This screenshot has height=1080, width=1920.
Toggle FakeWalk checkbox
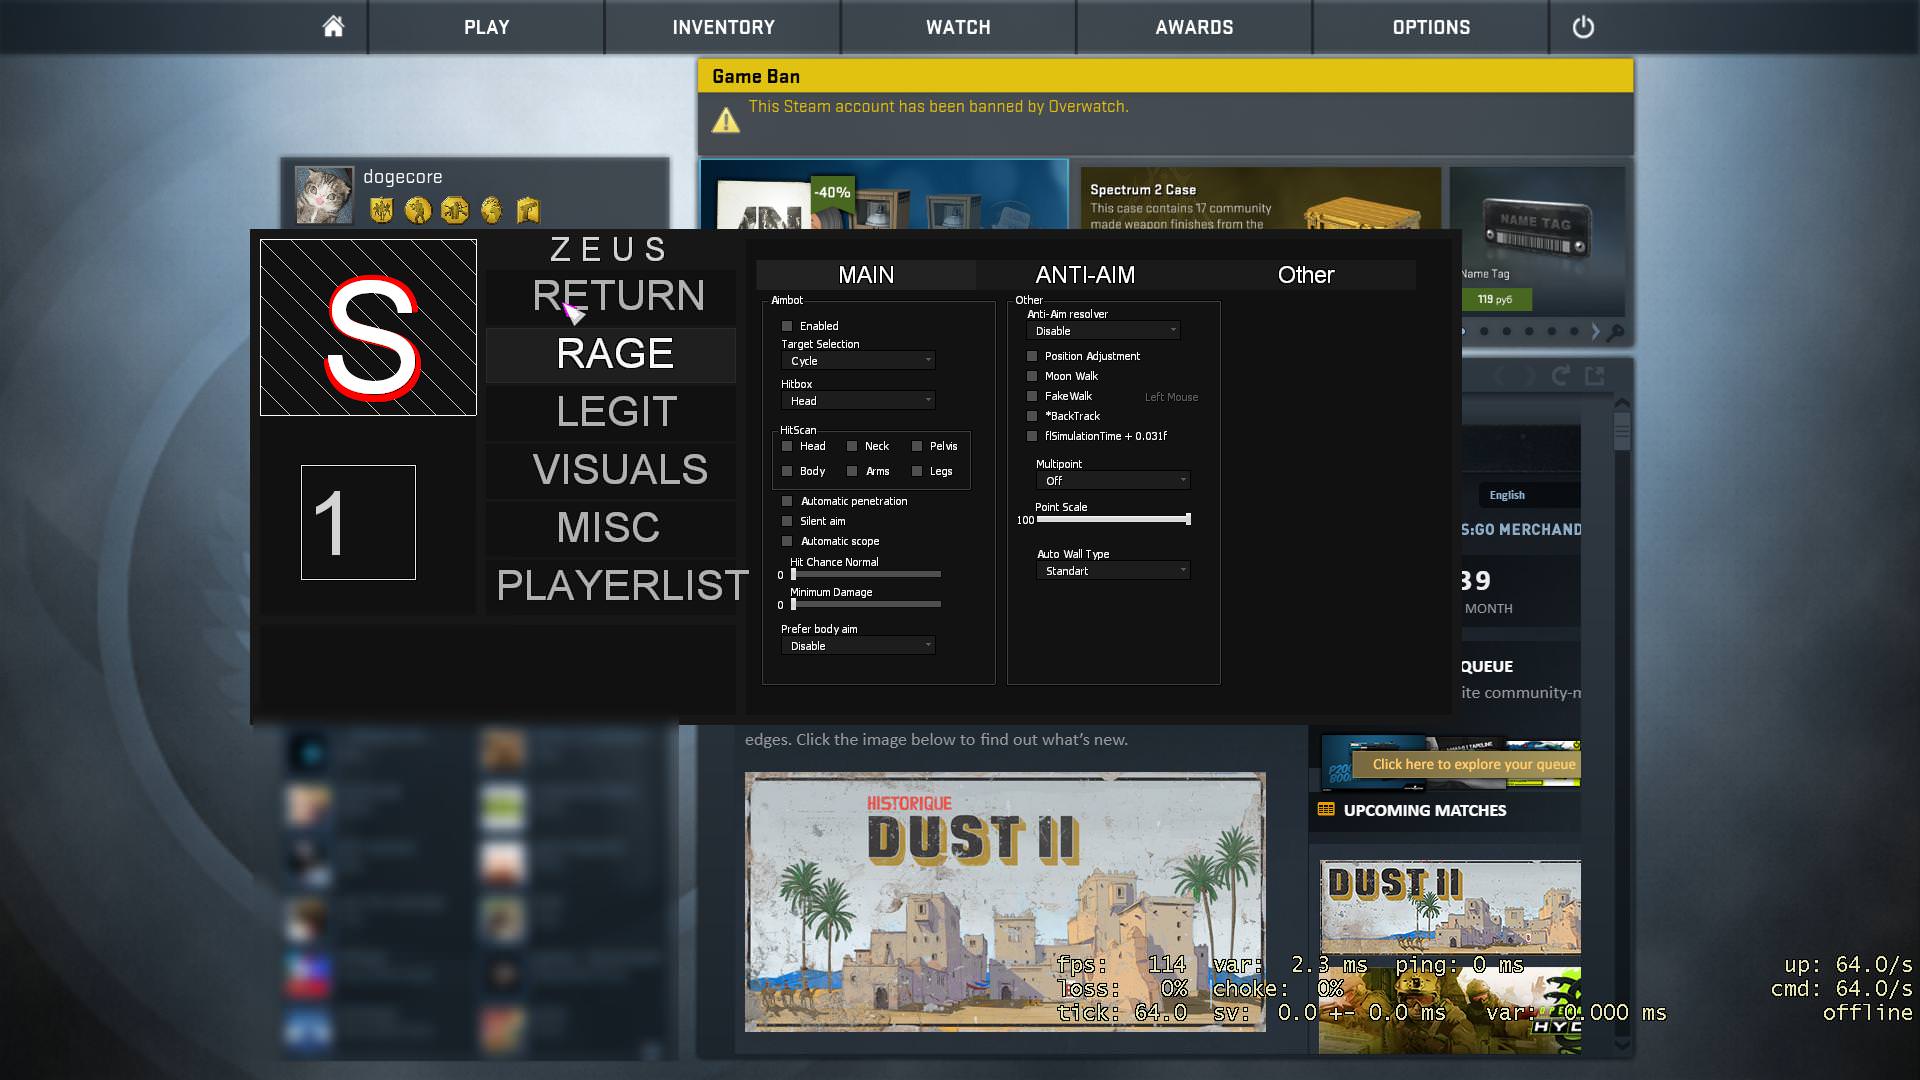click(1032, 396)
